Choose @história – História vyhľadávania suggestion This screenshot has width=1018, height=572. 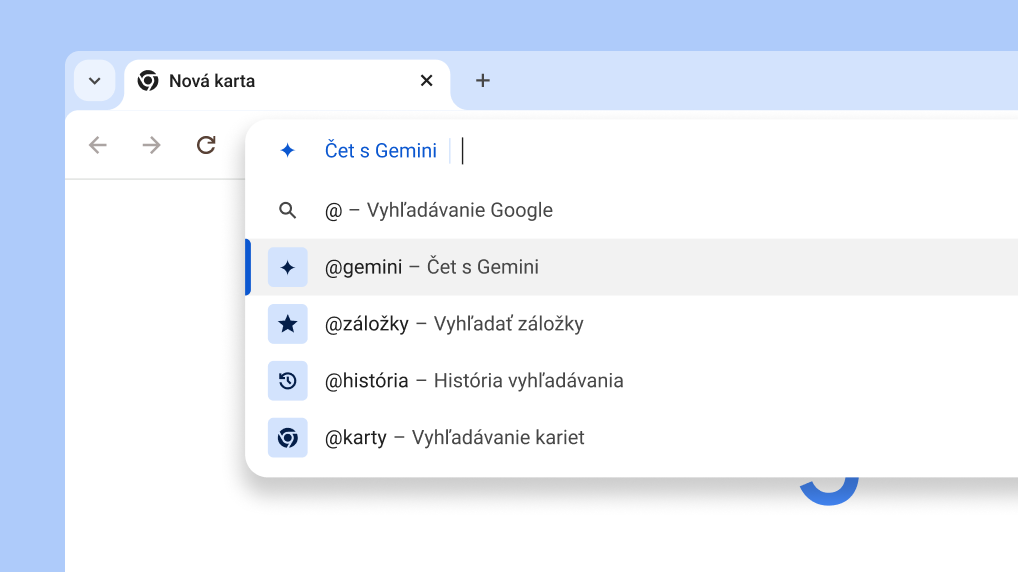[632, 380]
